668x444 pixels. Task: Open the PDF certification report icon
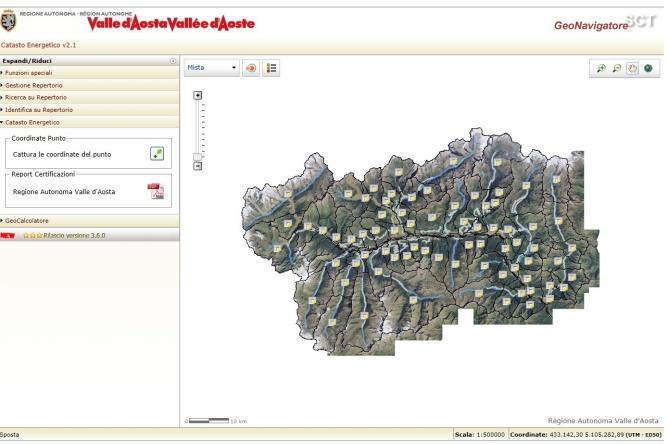[156, 191]
